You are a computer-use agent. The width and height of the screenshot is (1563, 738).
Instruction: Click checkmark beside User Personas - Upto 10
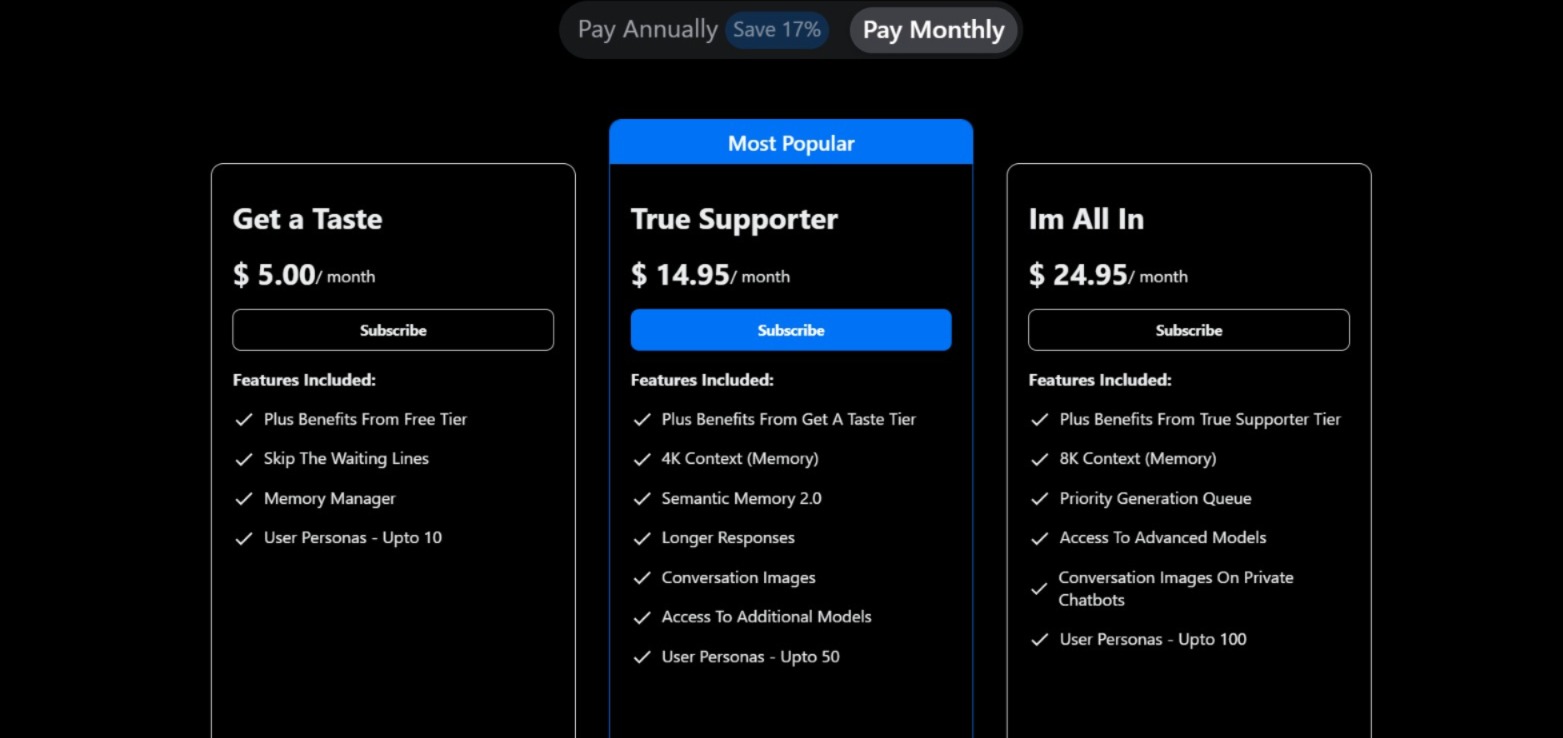point(243,538)
